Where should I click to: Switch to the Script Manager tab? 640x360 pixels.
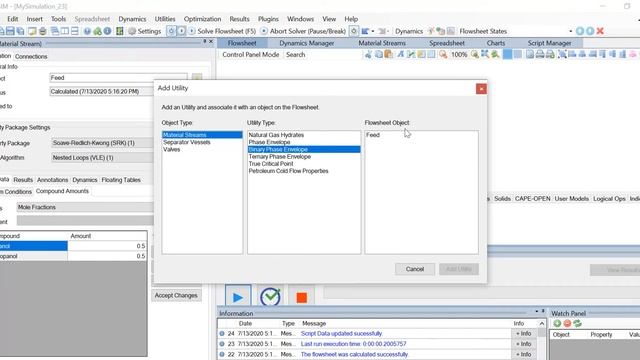[549, 43]
